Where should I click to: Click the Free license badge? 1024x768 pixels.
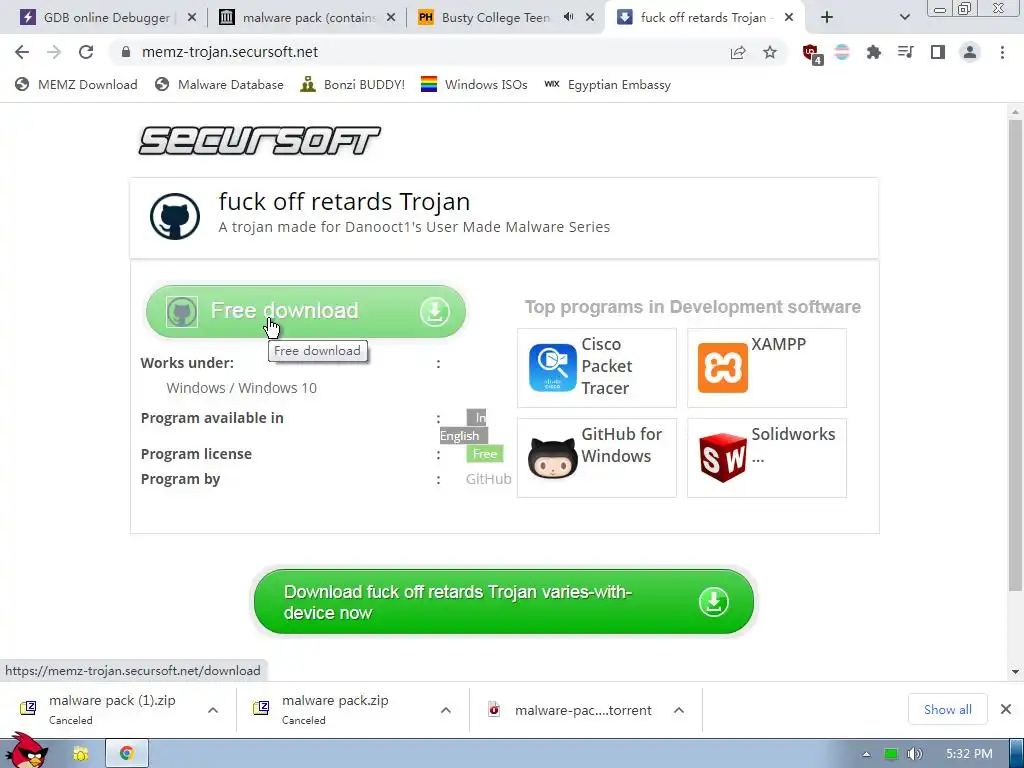[485, 454]
